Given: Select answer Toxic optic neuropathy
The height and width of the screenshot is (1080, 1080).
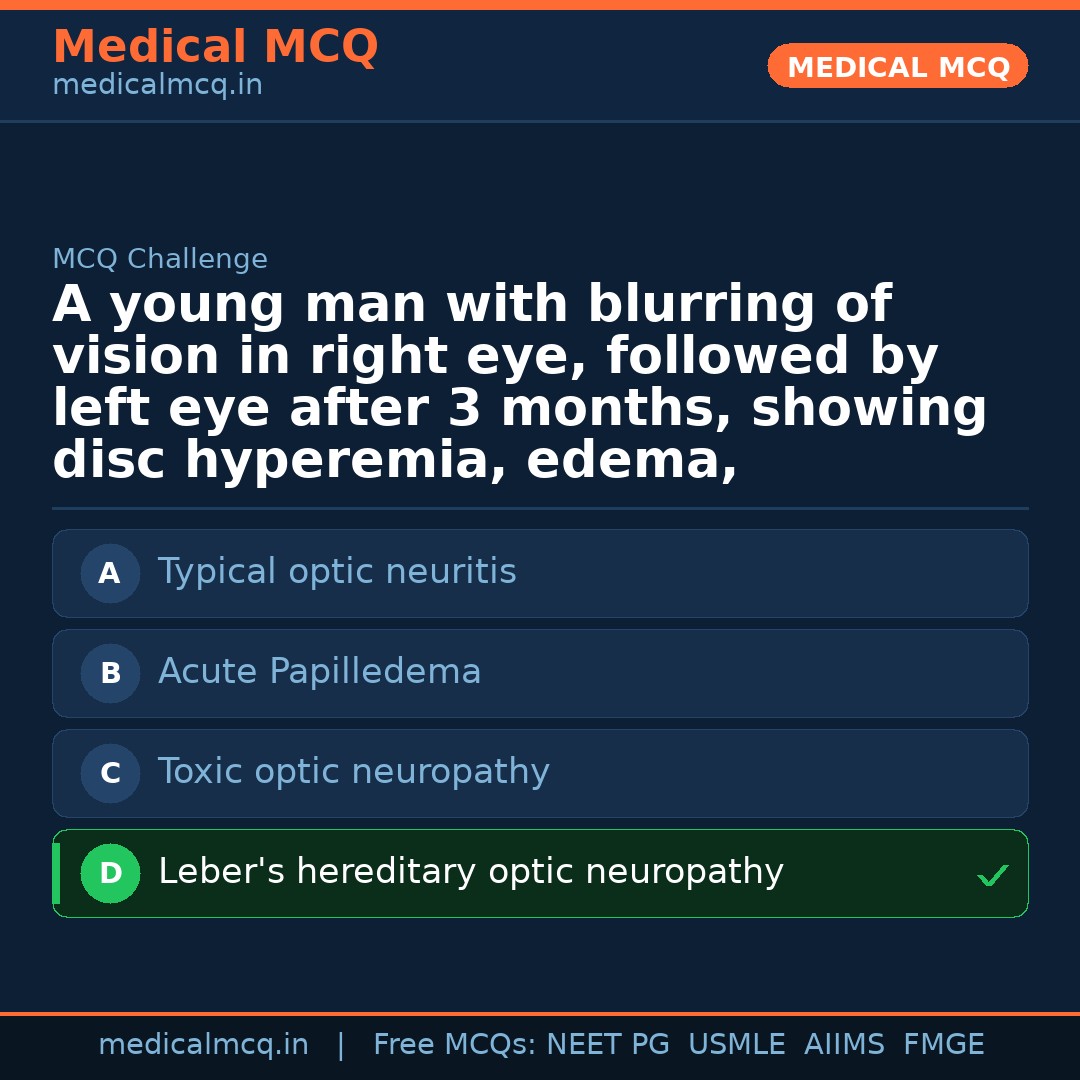Looking at the screenshot, I should (354, 772).
